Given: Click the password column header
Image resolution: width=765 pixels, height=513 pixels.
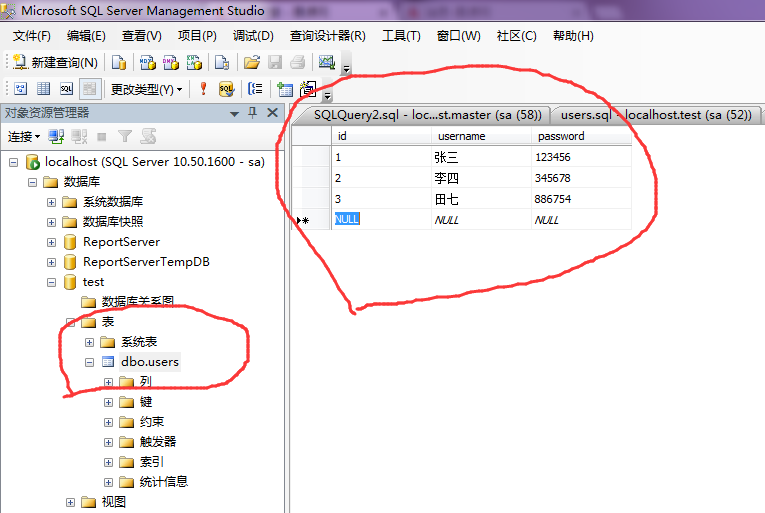Looking at the screenshot, I should 581,136.
